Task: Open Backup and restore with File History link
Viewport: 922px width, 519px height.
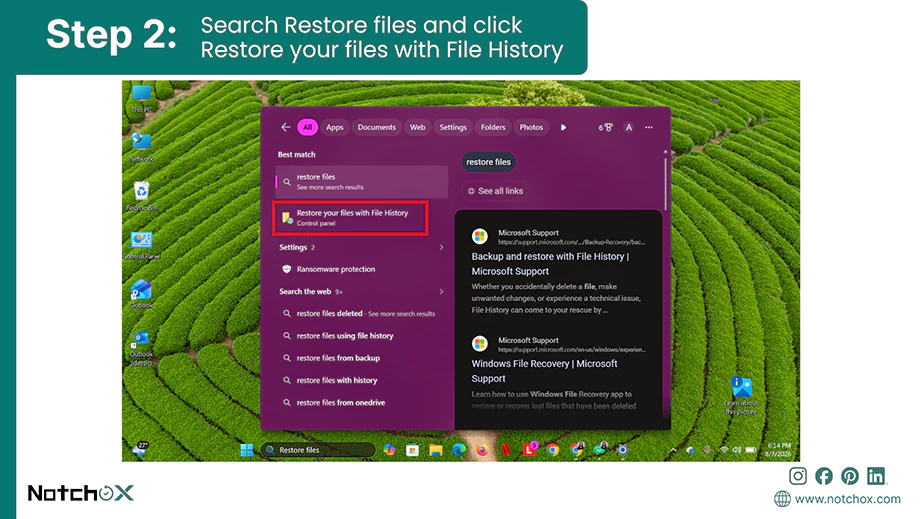Action: click(x=550, y=264)
